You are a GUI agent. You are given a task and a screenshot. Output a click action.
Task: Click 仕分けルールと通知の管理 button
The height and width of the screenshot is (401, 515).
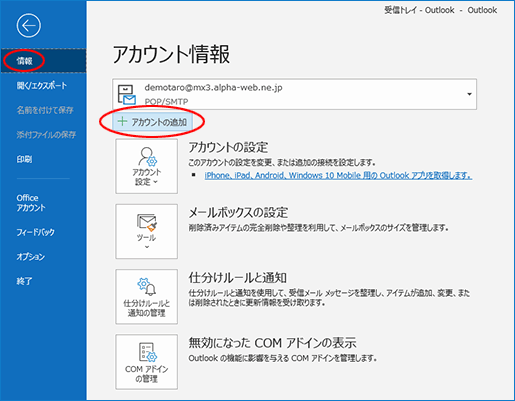click(146, 297)
